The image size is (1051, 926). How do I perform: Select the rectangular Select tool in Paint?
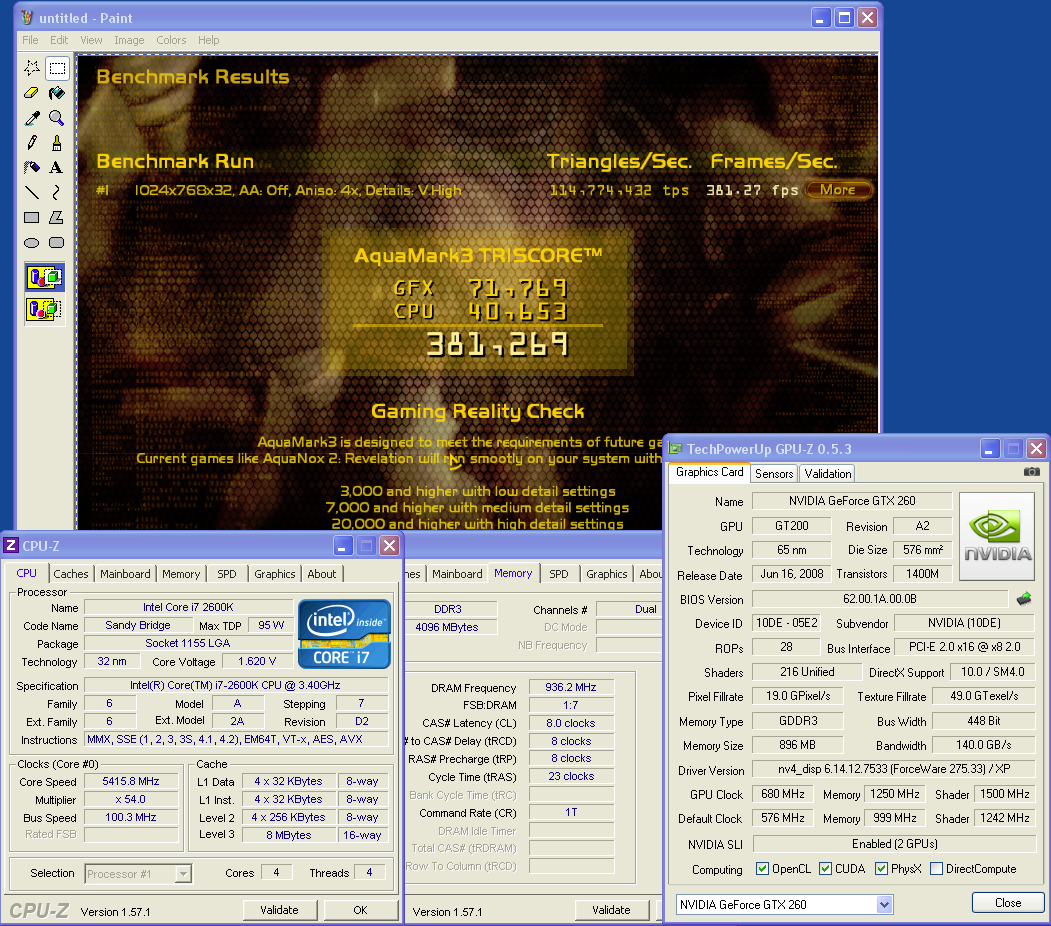57,68
